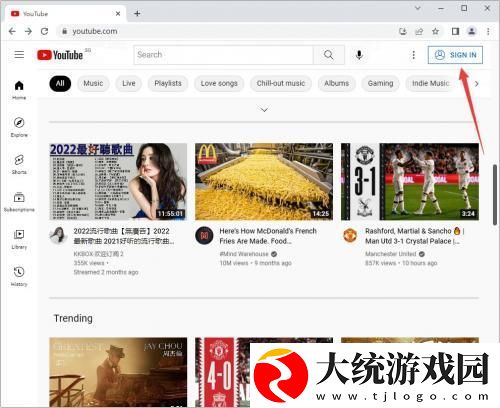This screenshot has height=408, width=500.
Task: Open Manchester United channel name
Action: coord(391,254)
